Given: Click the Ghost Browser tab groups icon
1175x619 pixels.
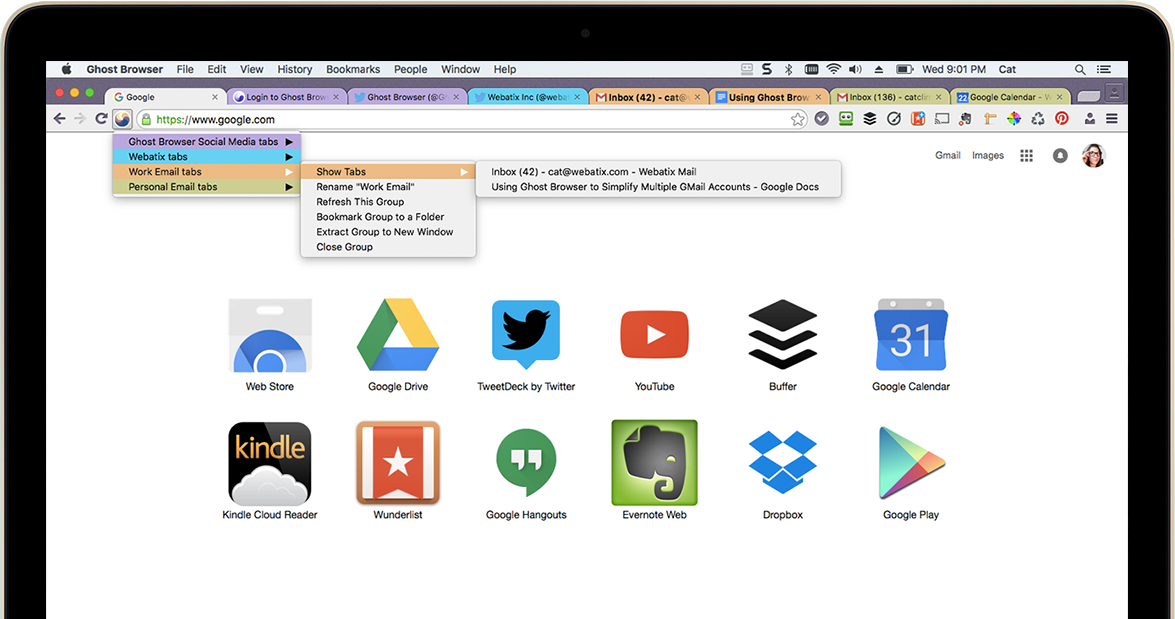Looking at the screenshot, I should tap(122, 119).
